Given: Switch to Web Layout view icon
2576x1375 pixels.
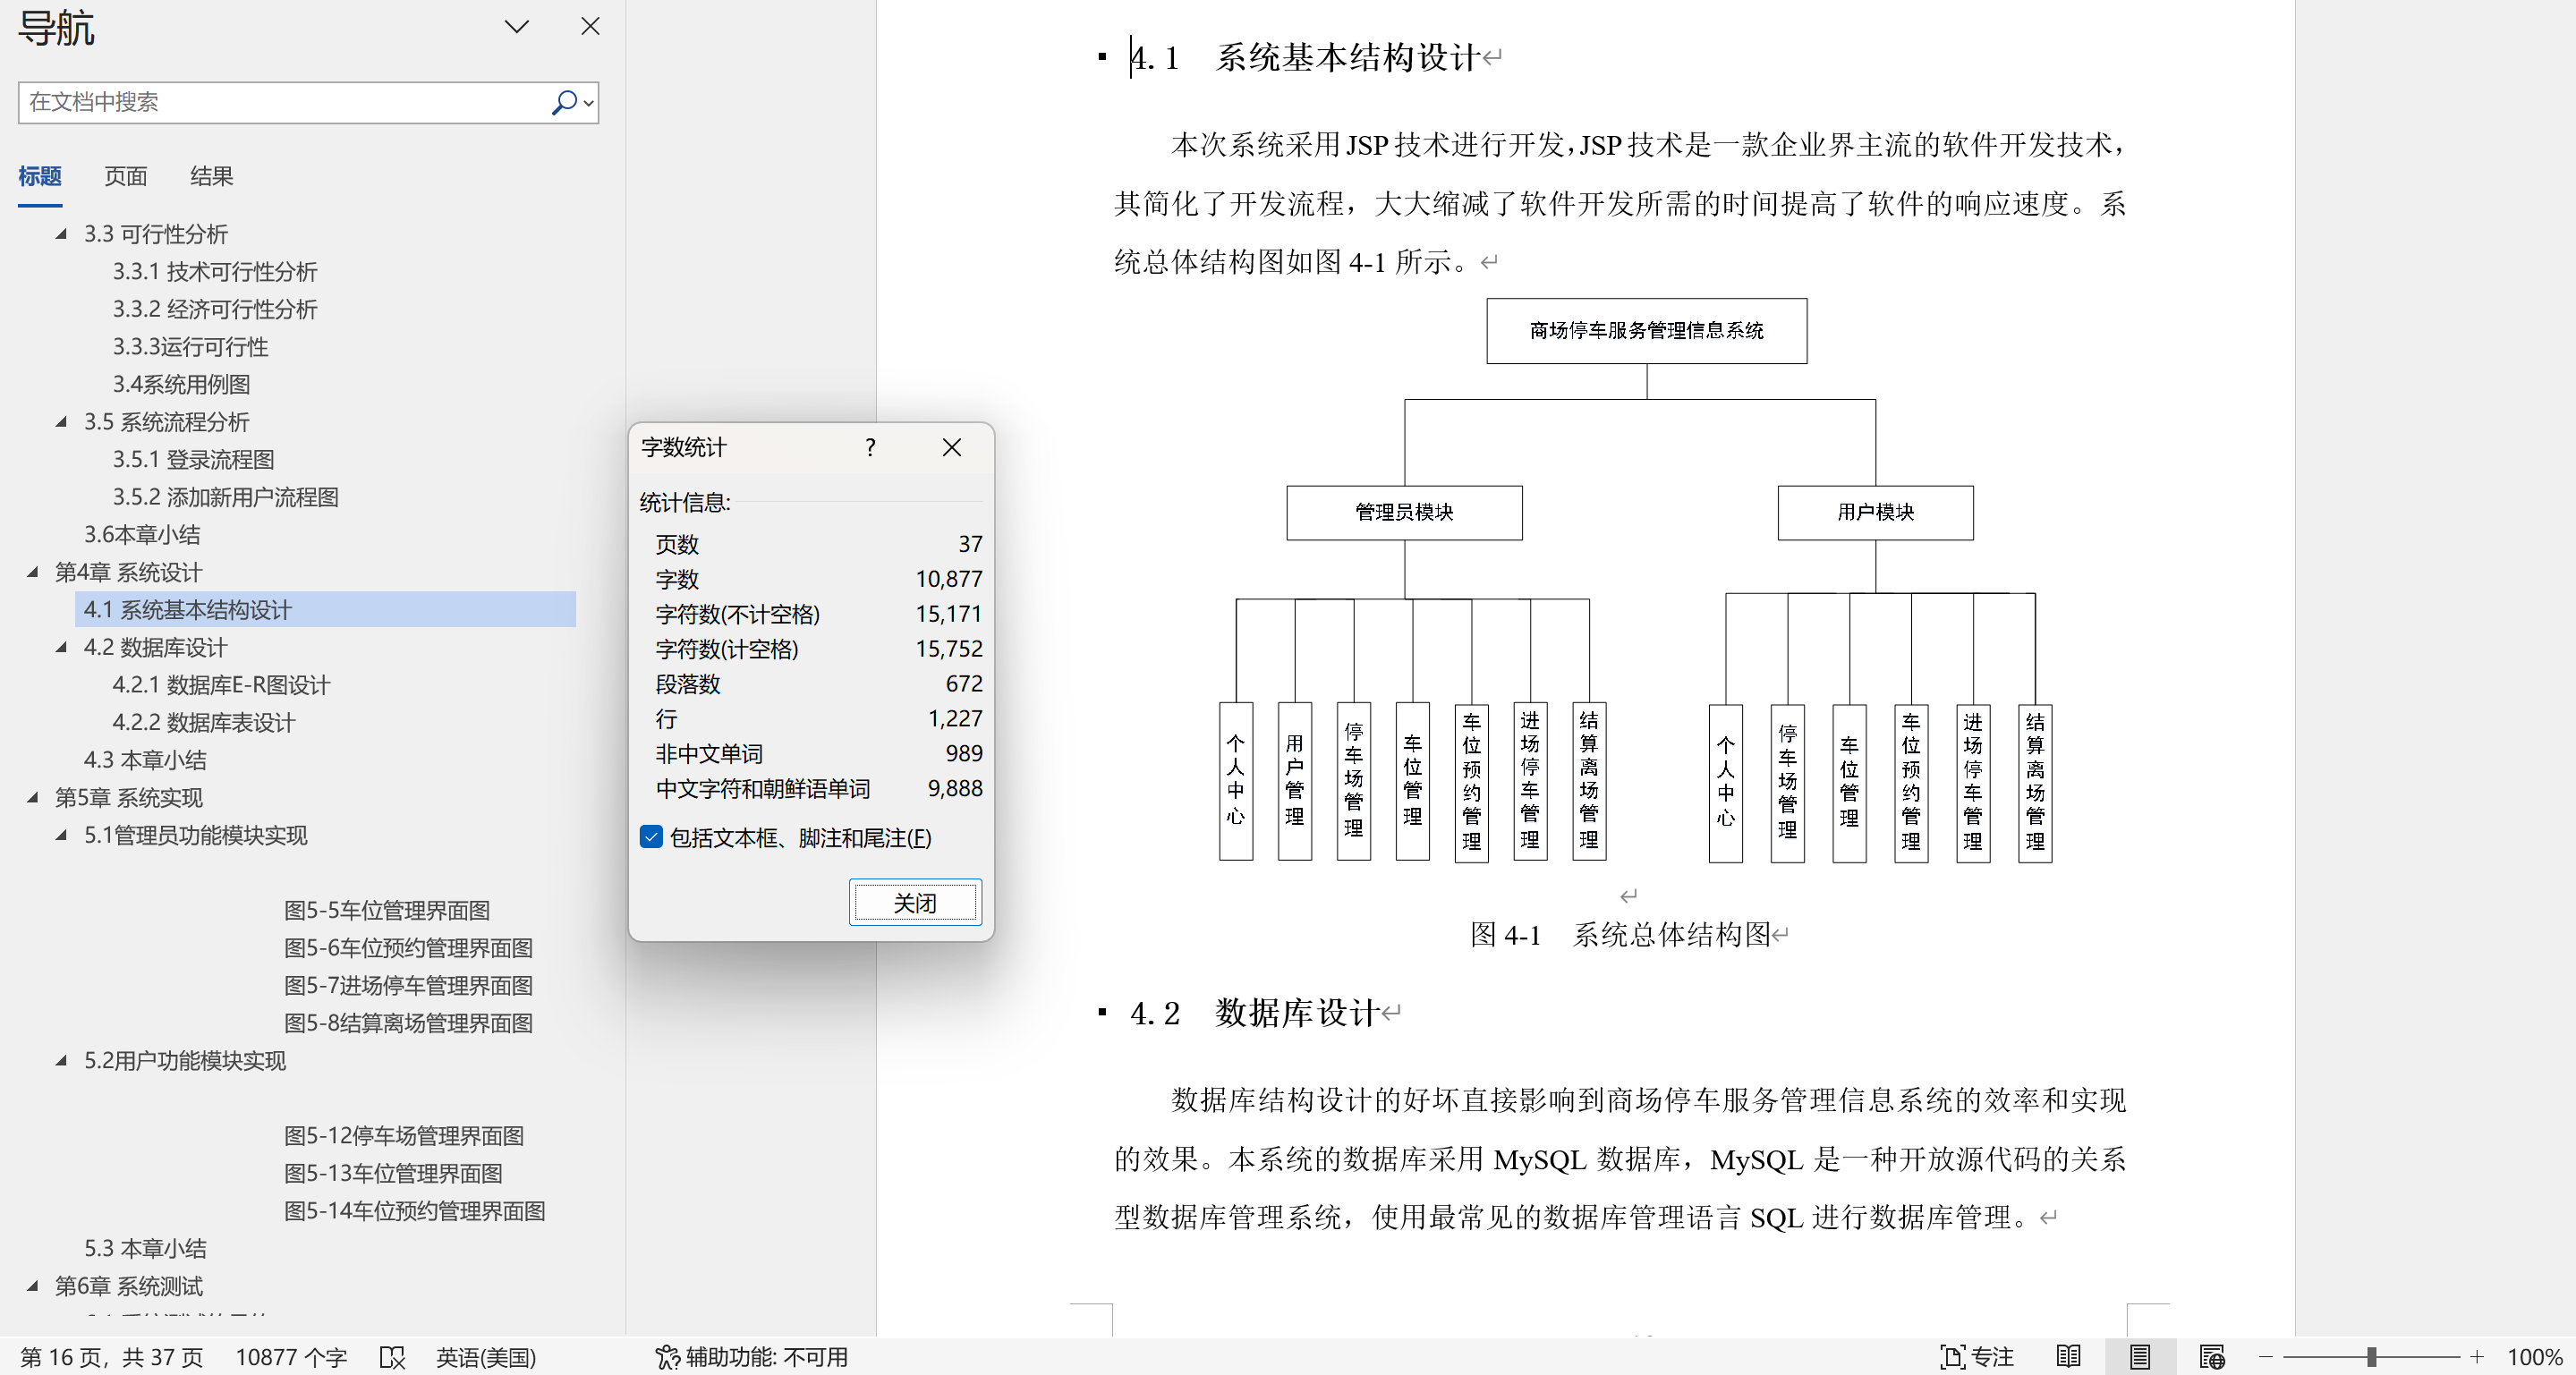Looking at the screenshot, I should point(2211,1357).
